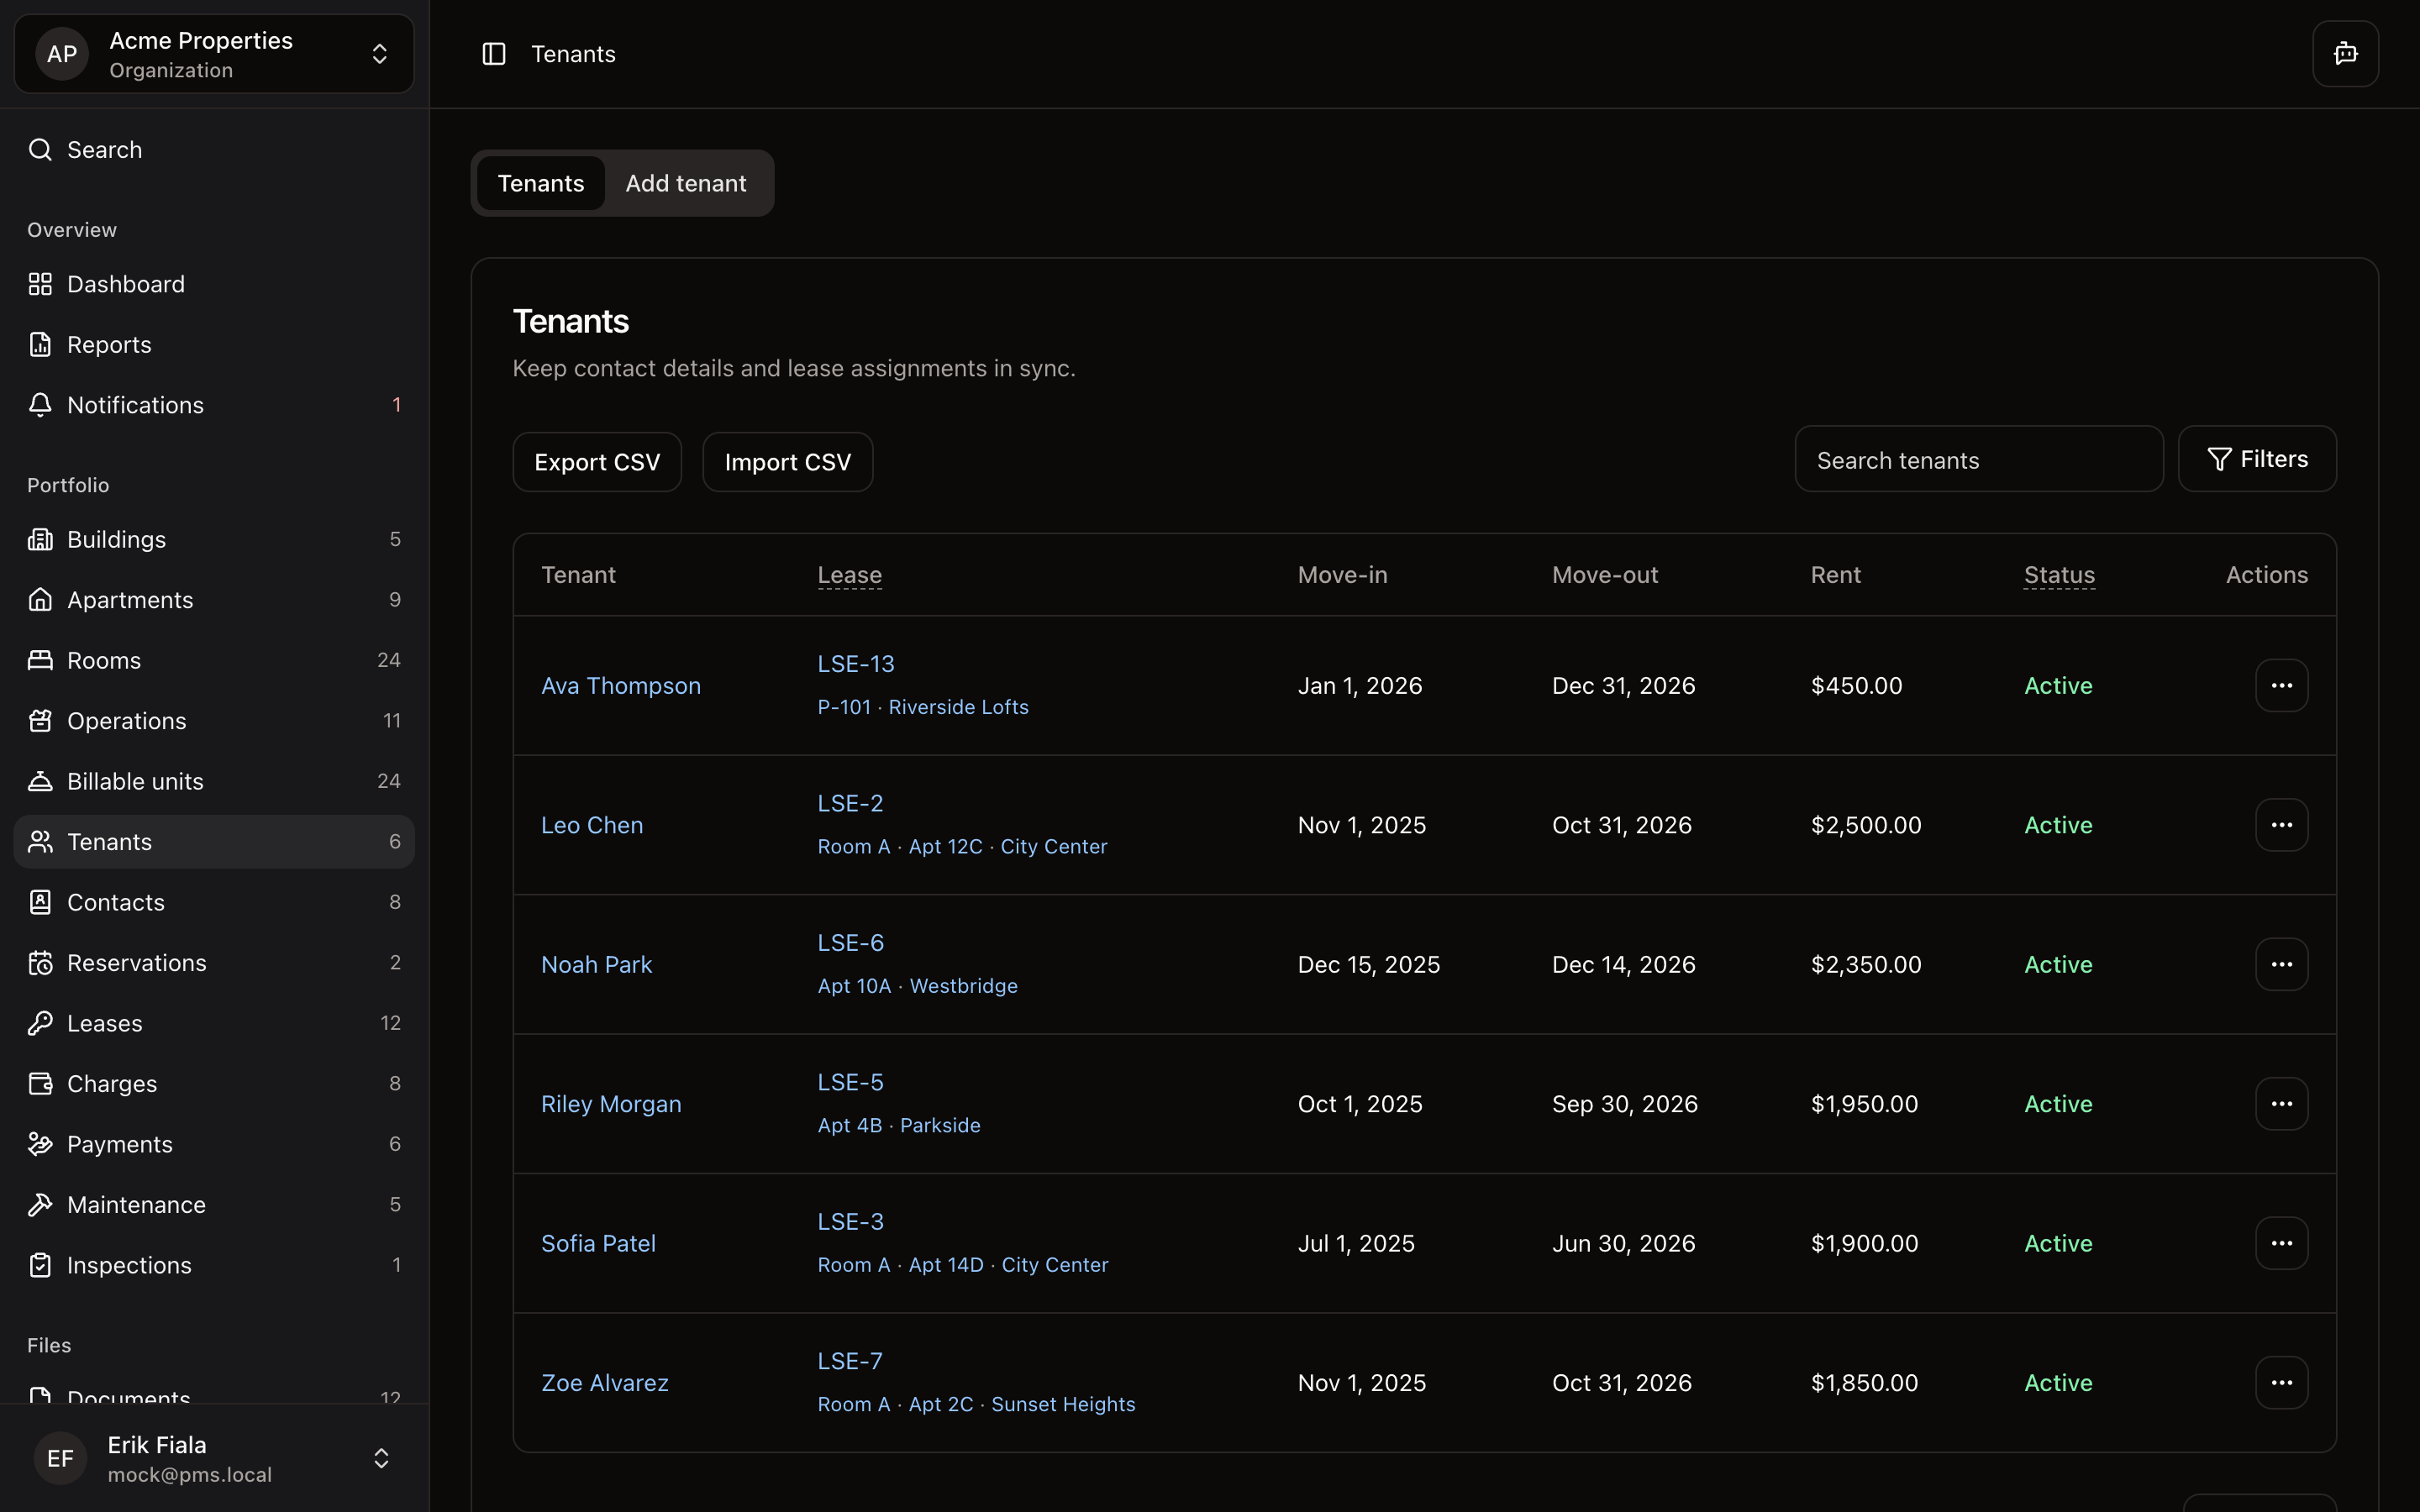Open the Filters panel

pyautogui.click(x=2257, y=458)
